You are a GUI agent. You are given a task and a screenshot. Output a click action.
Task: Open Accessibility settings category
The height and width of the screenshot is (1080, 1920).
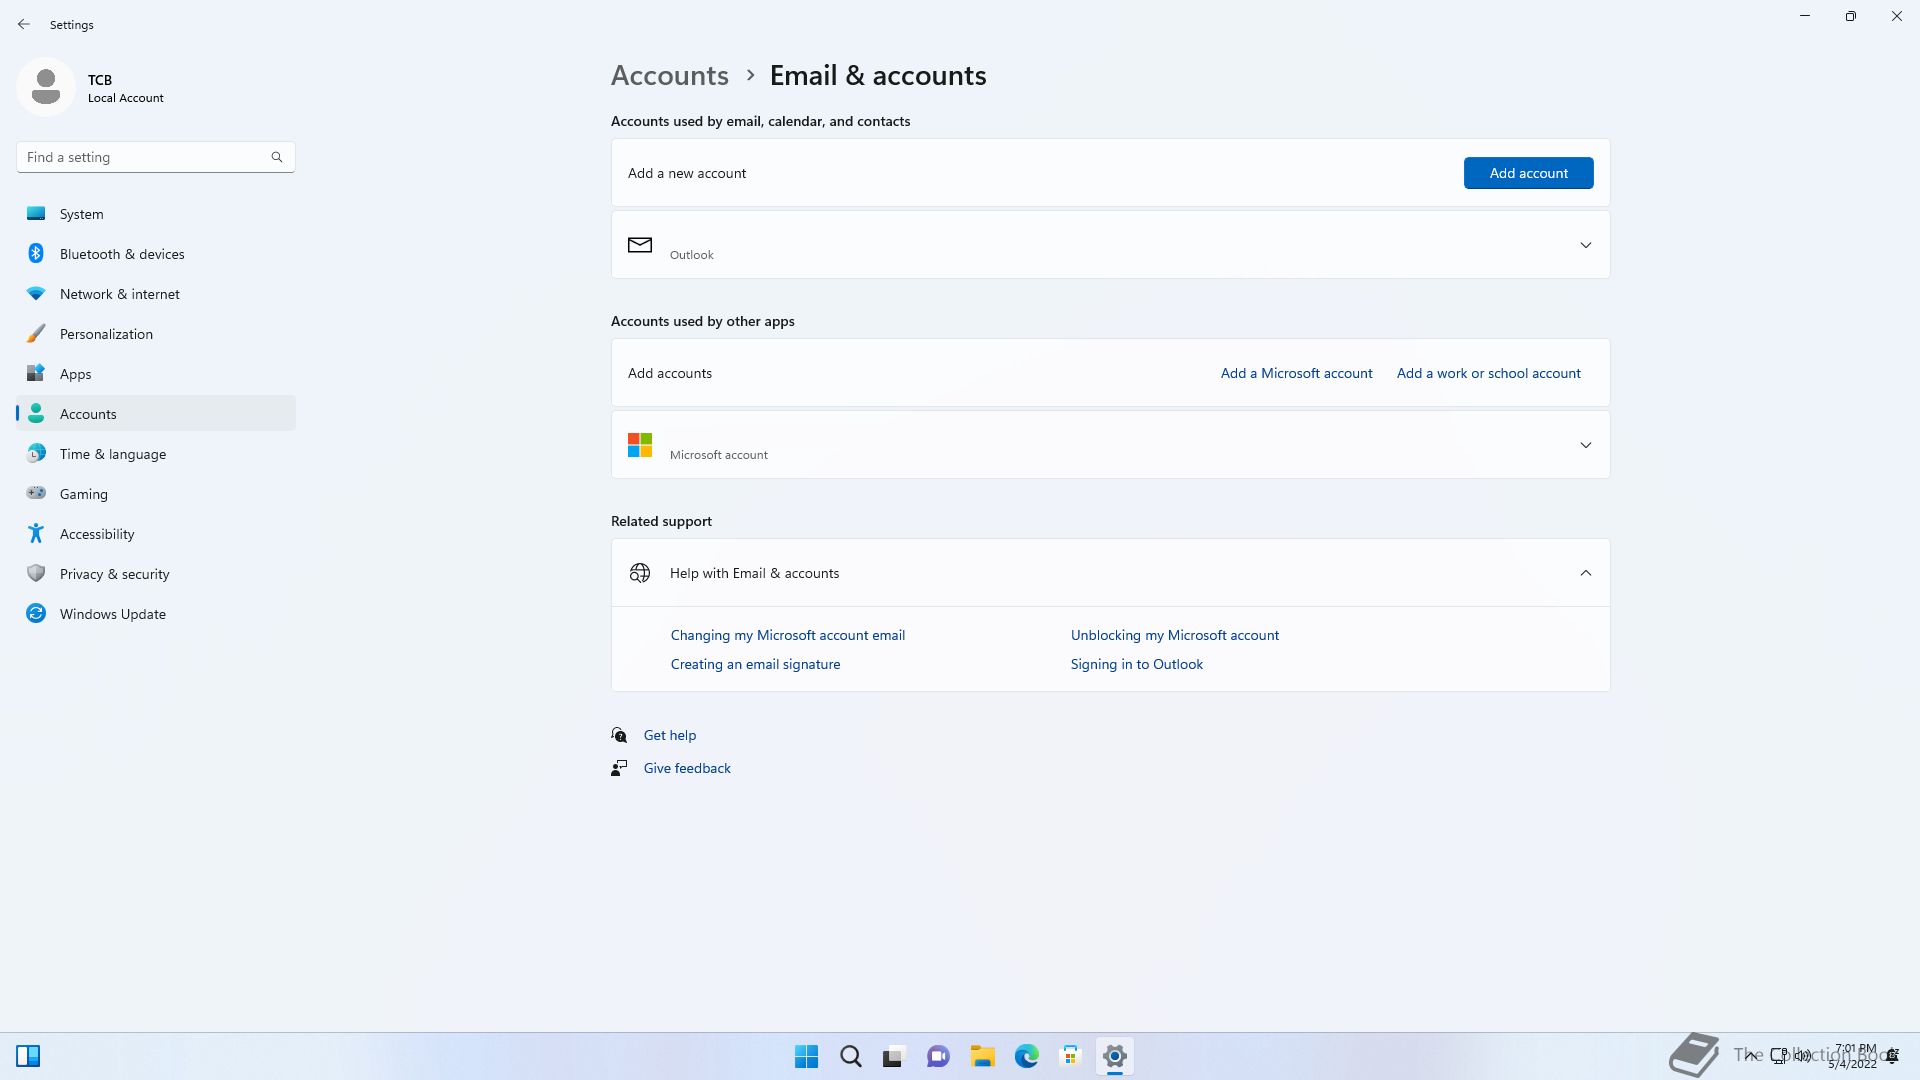(x=156, y=534)
